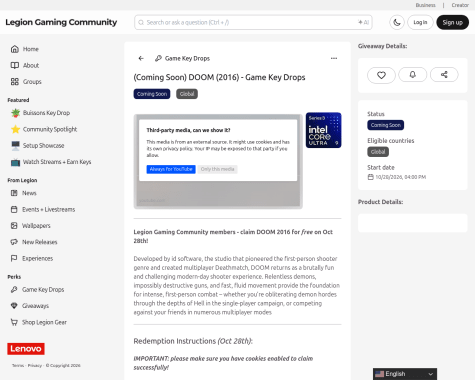Image resolution: width=475 pixels, height=380 pixels.
Task: Click the Log in button
Action: click(420, 22)
